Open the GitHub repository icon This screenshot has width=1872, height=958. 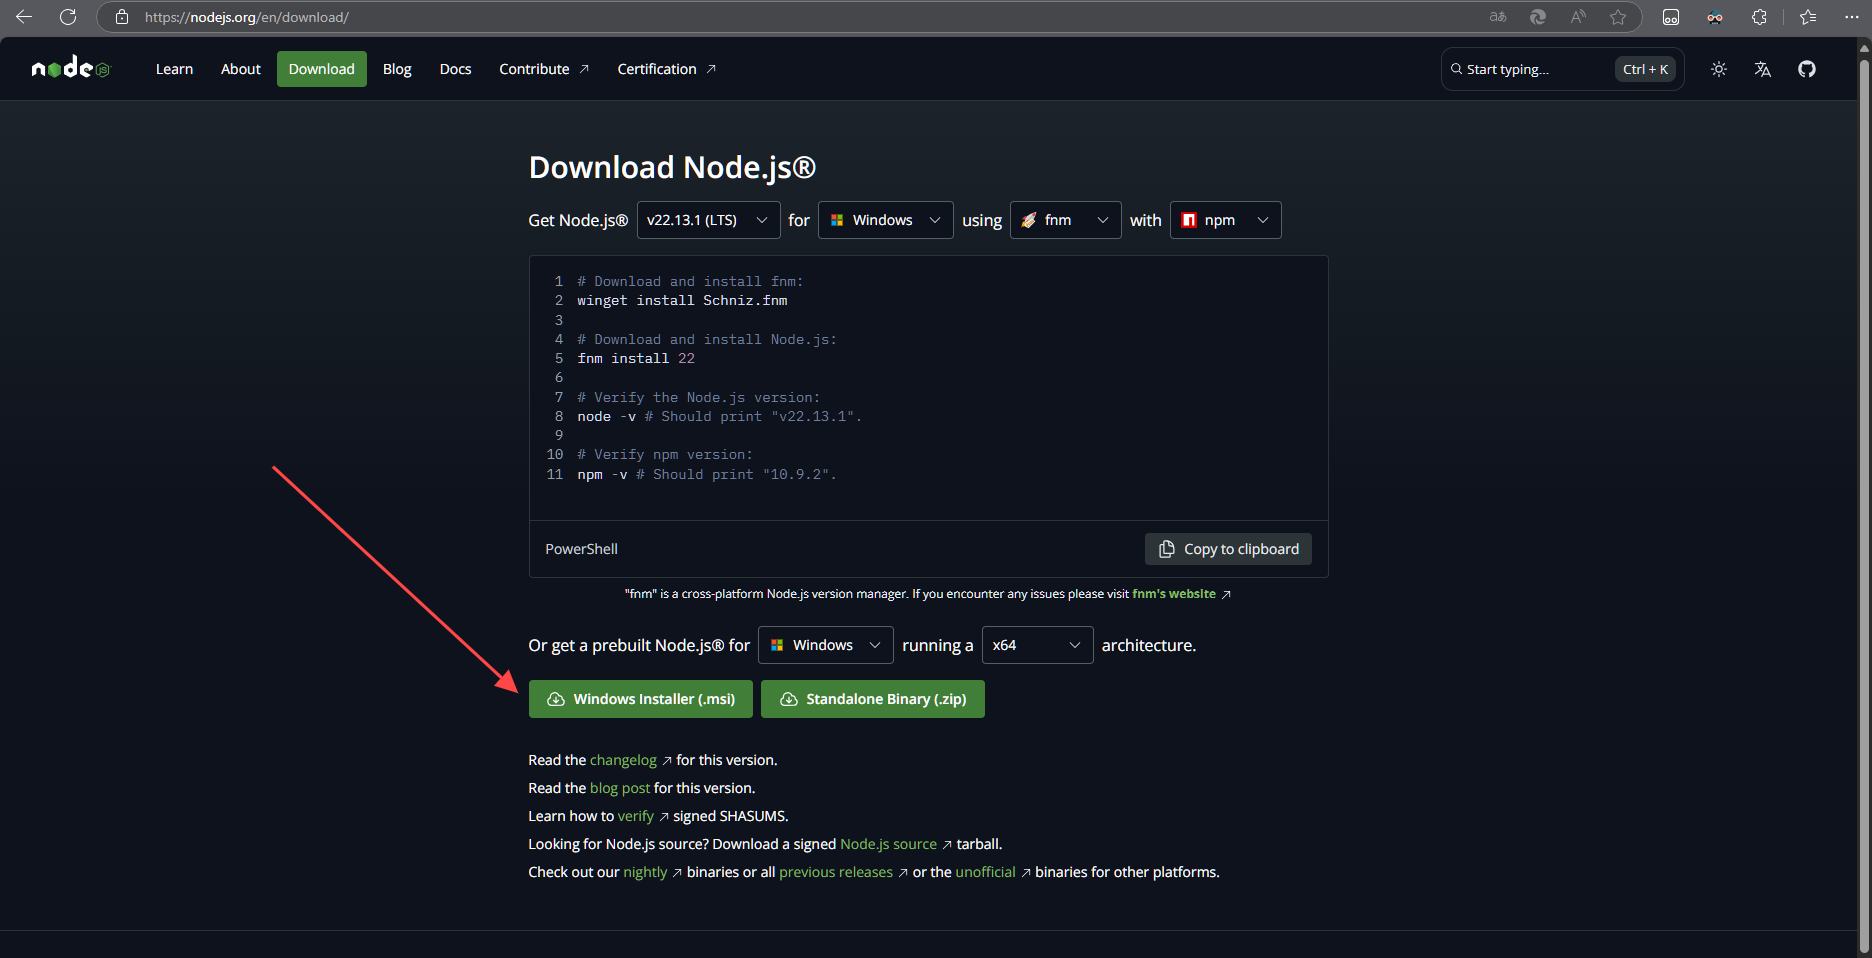click(1806, 69)
